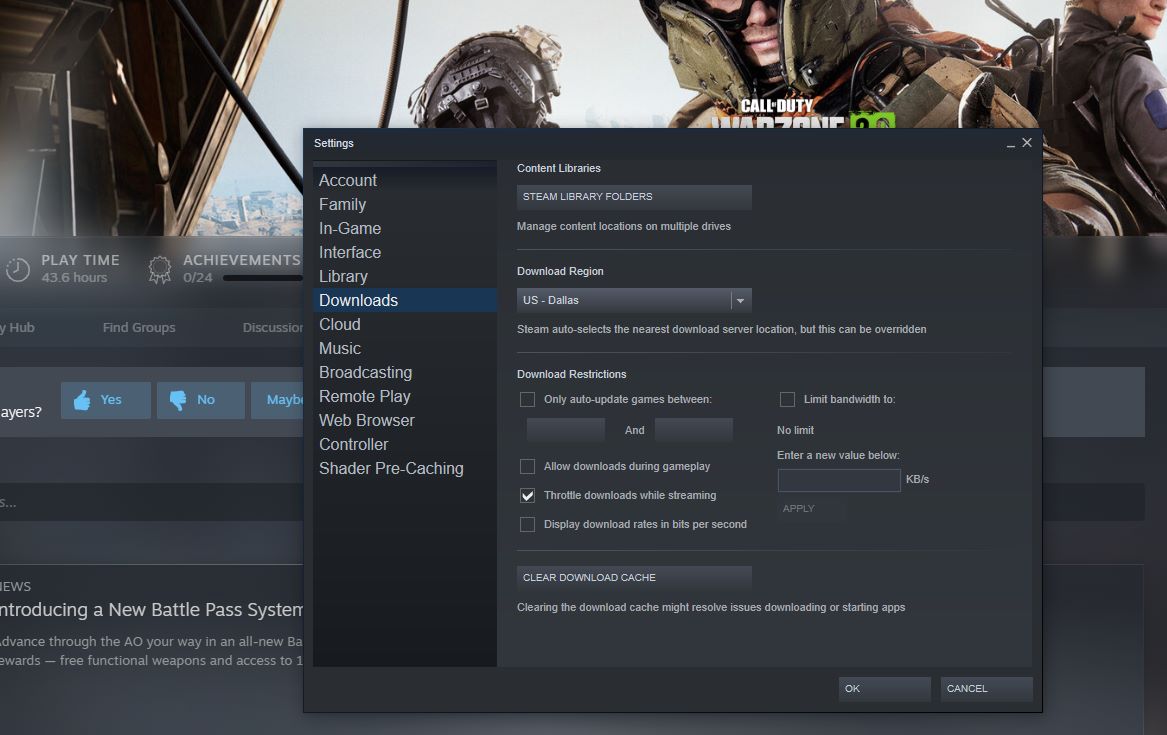This screenshot has width=1167, height=735.
Task: Open the New Battle Pass System news headline
Action: coord(151,610)
